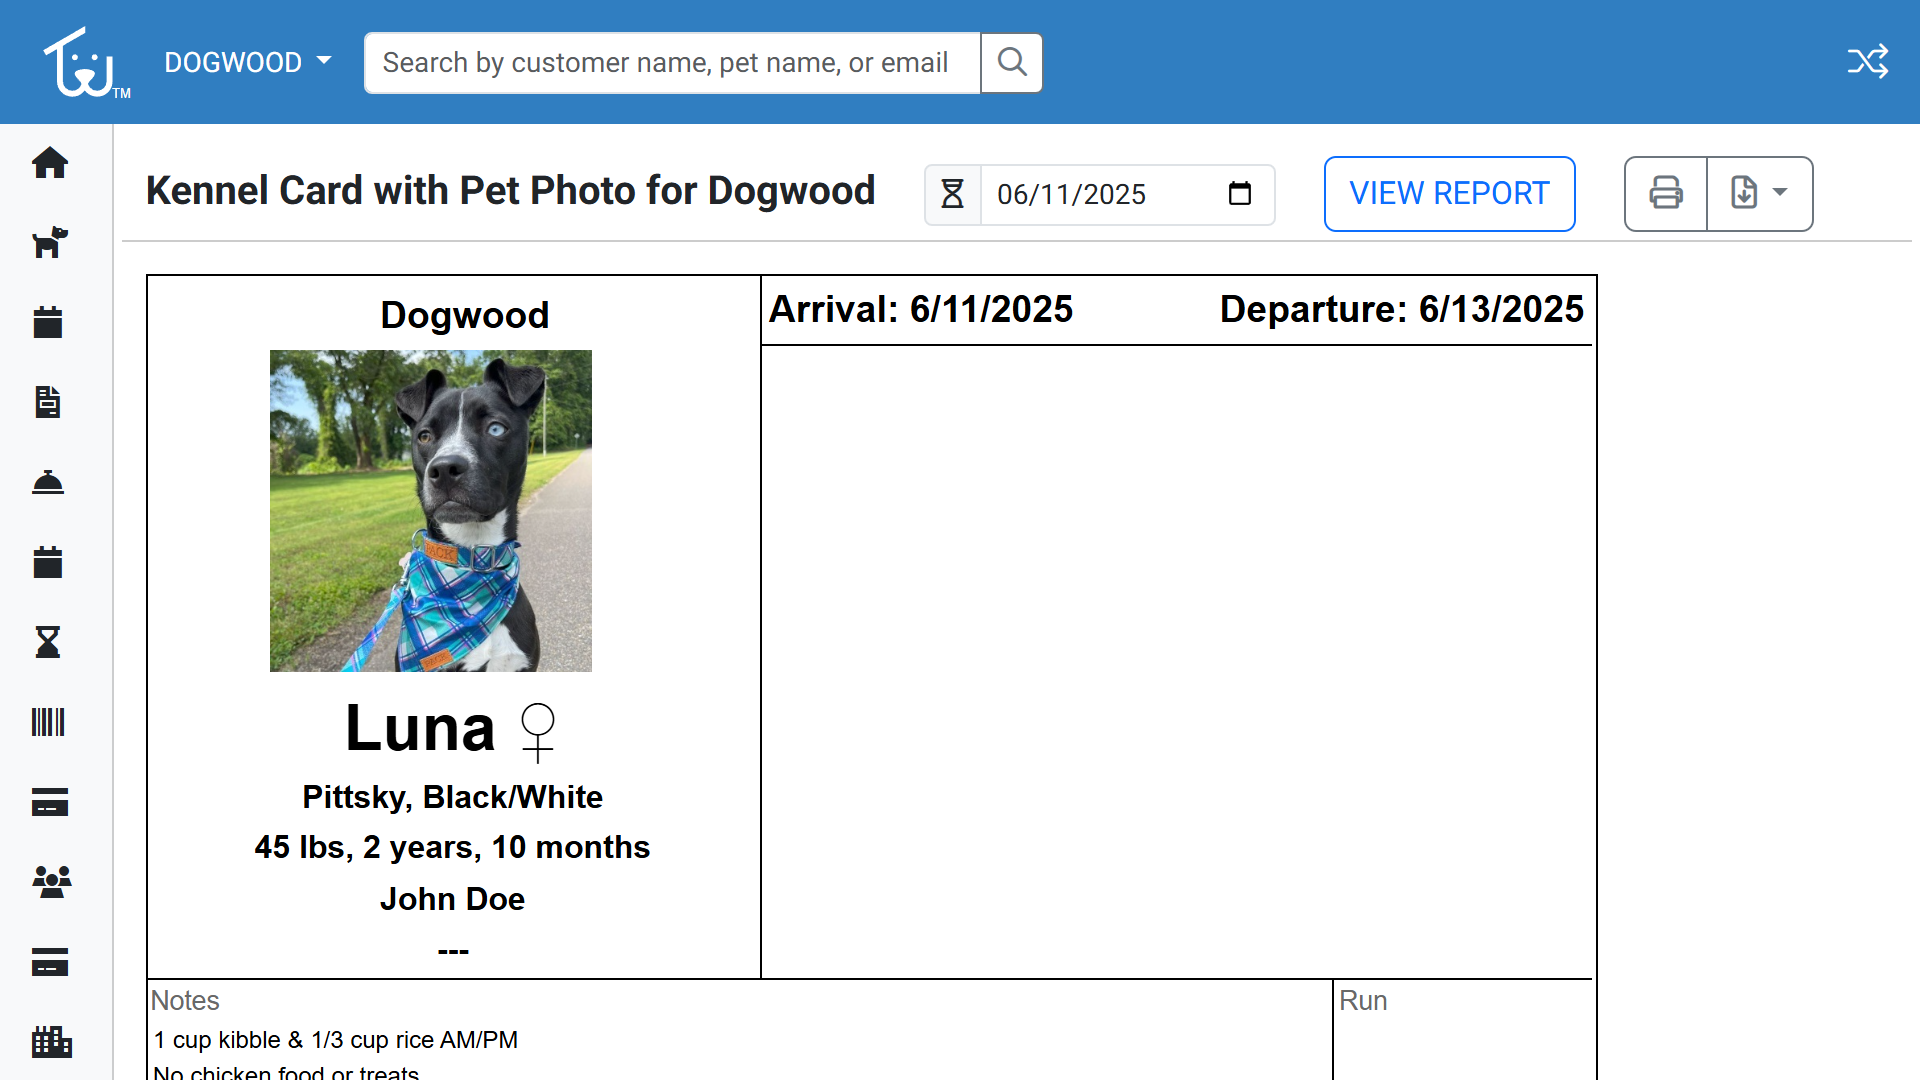This screenshot has height=1080, width=1920.
Task: Click the document report sidebar icon
Action: (48, 402)
